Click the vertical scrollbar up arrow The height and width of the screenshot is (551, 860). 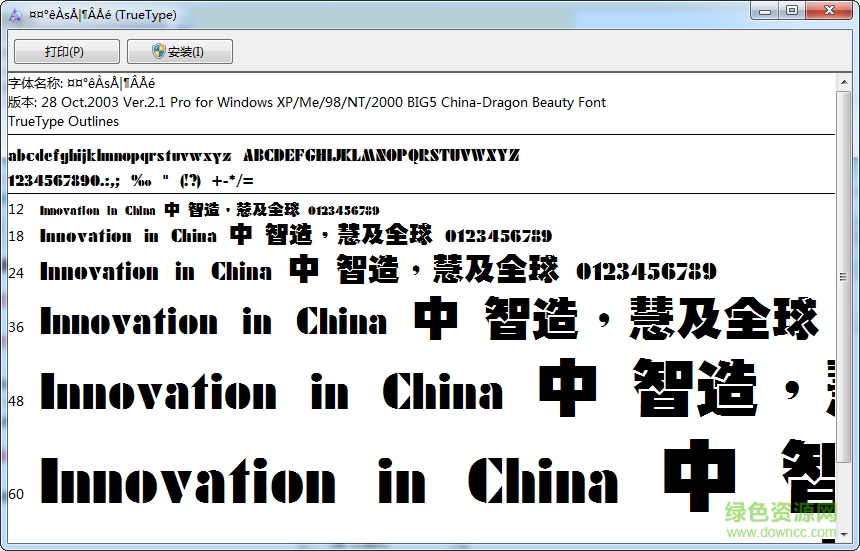point(844,83)
